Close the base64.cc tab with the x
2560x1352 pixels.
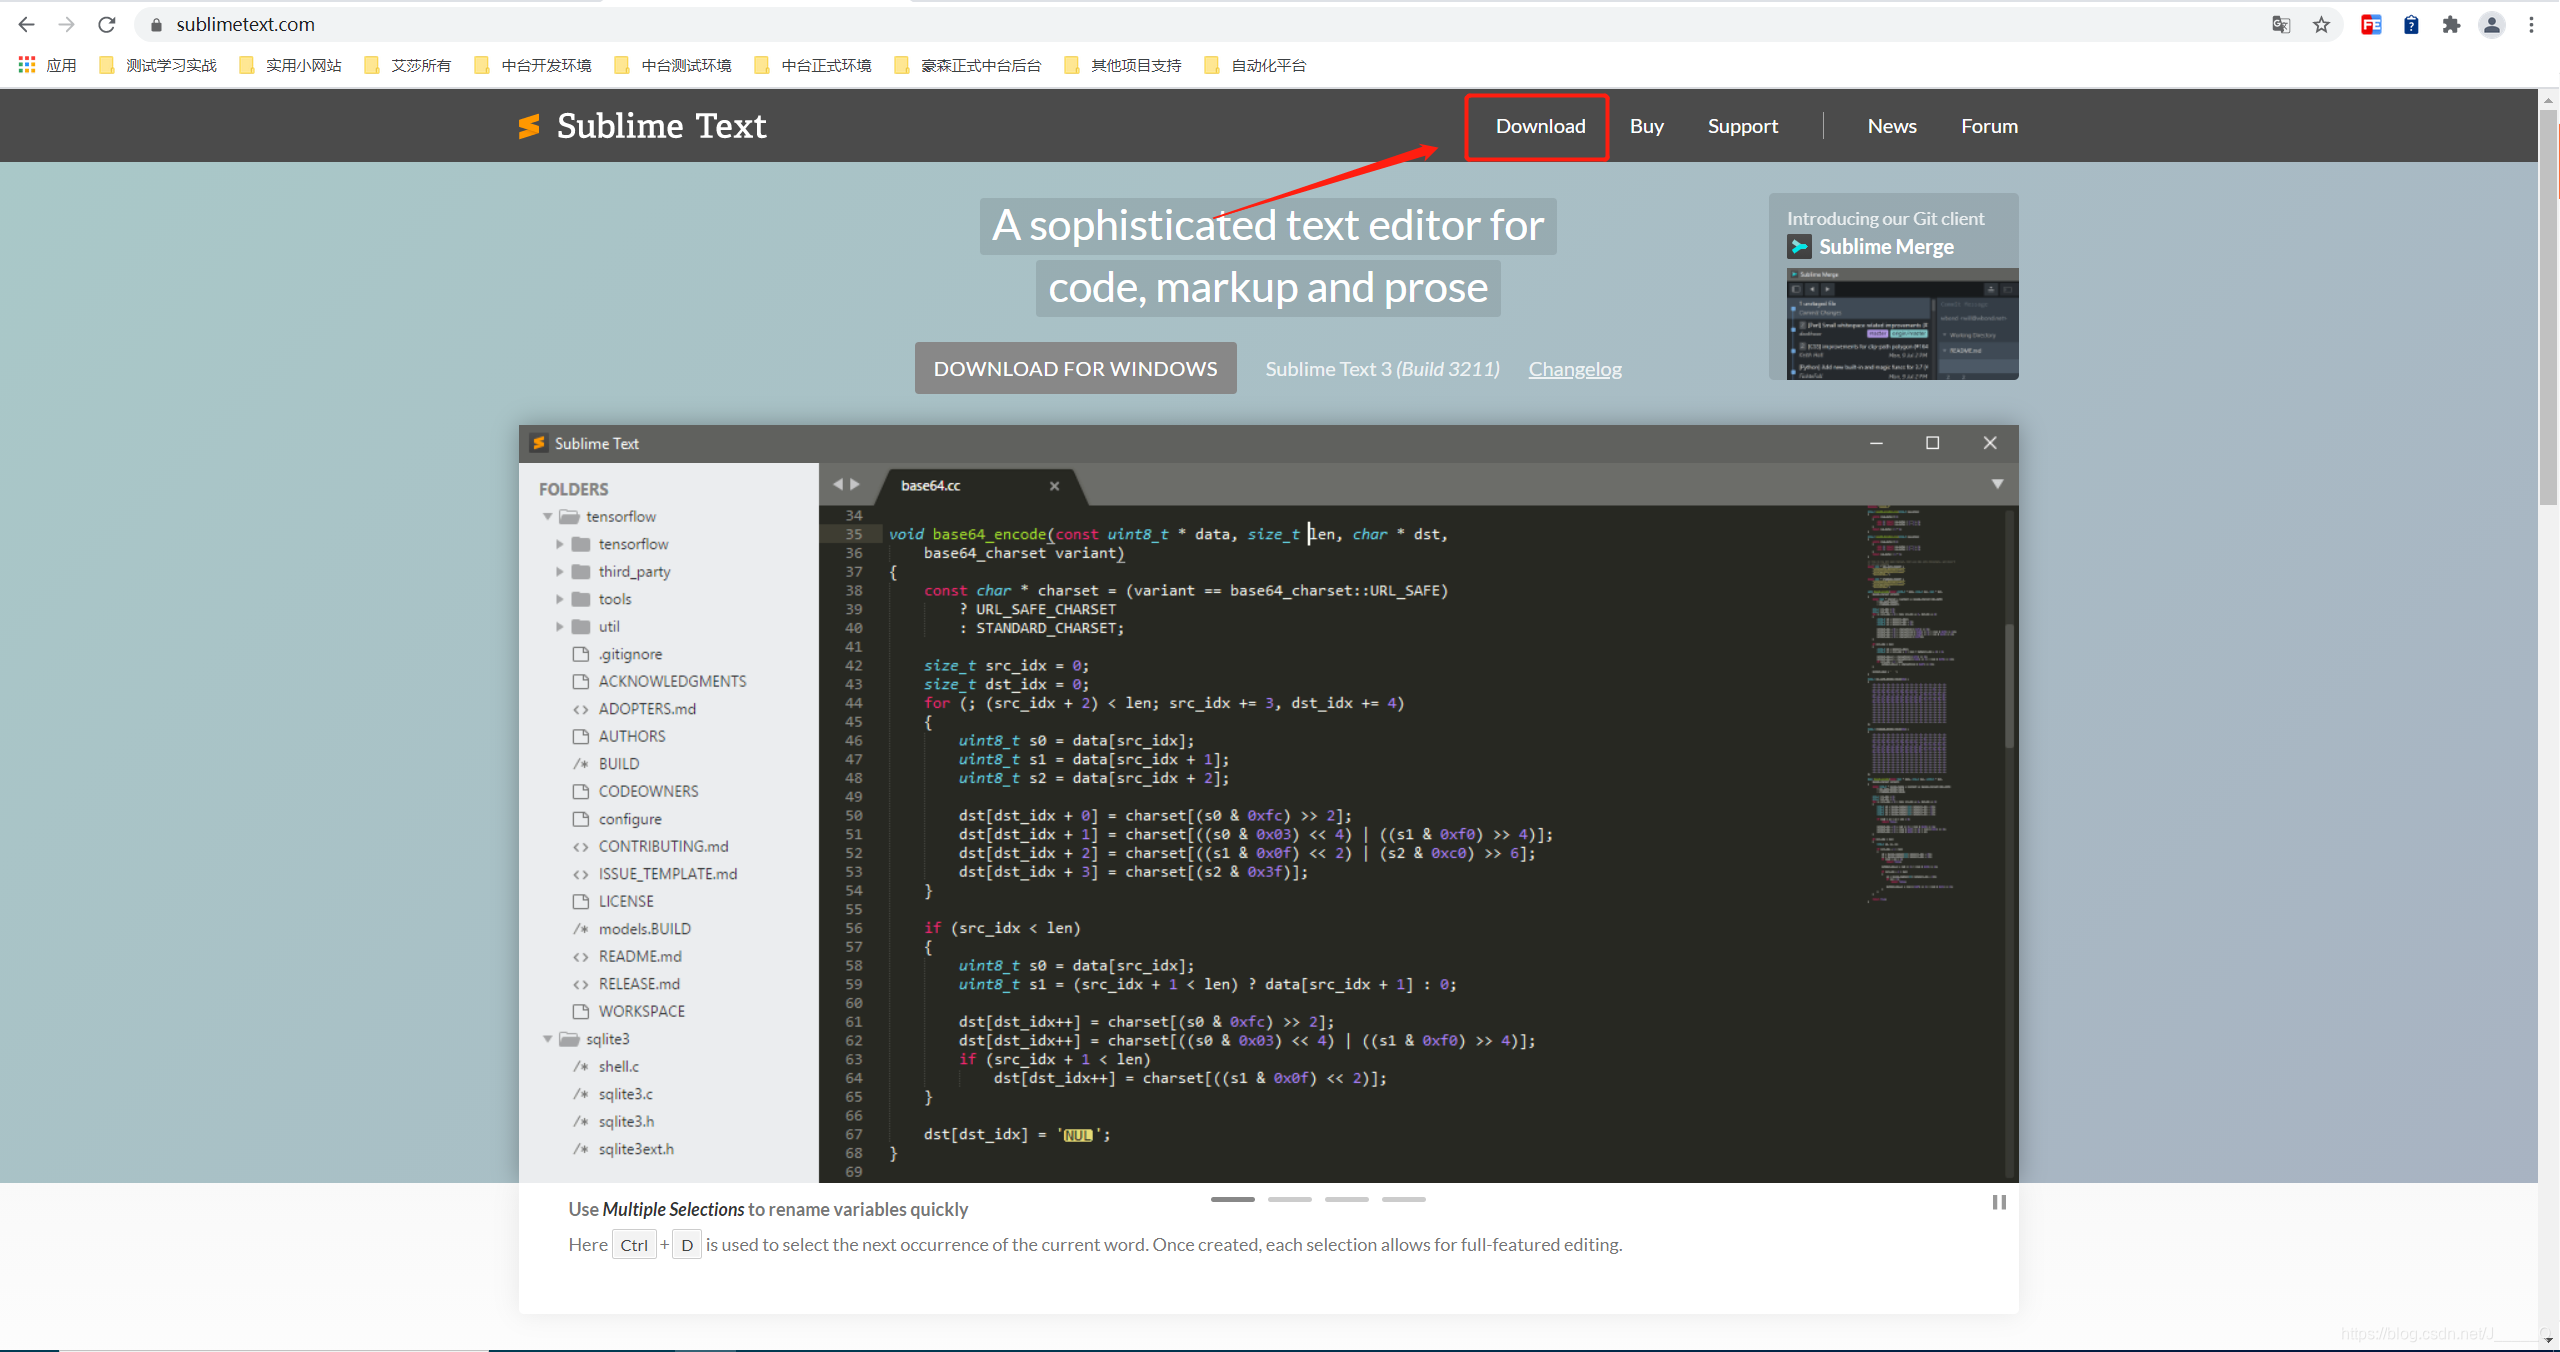coord(1054,486)
